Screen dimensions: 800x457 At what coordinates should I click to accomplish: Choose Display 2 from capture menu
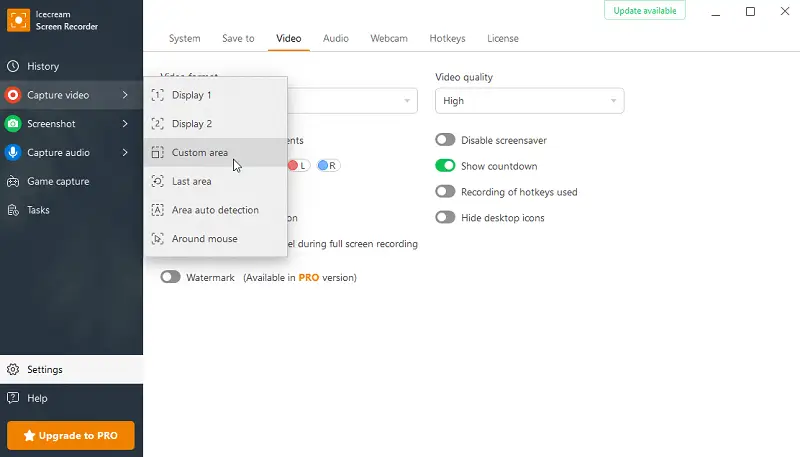(x=216, y=123)
